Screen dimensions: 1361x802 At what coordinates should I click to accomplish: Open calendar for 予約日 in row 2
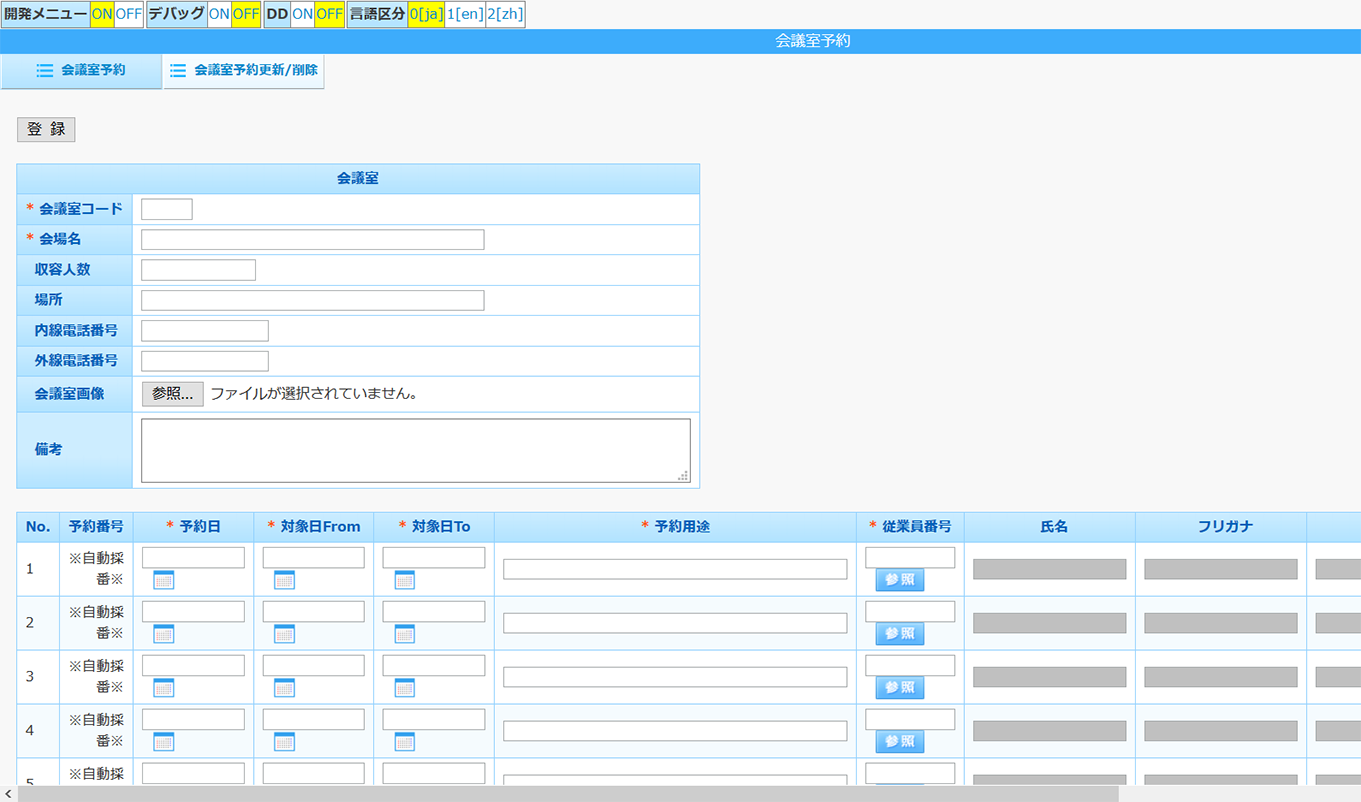click(164, 634)
